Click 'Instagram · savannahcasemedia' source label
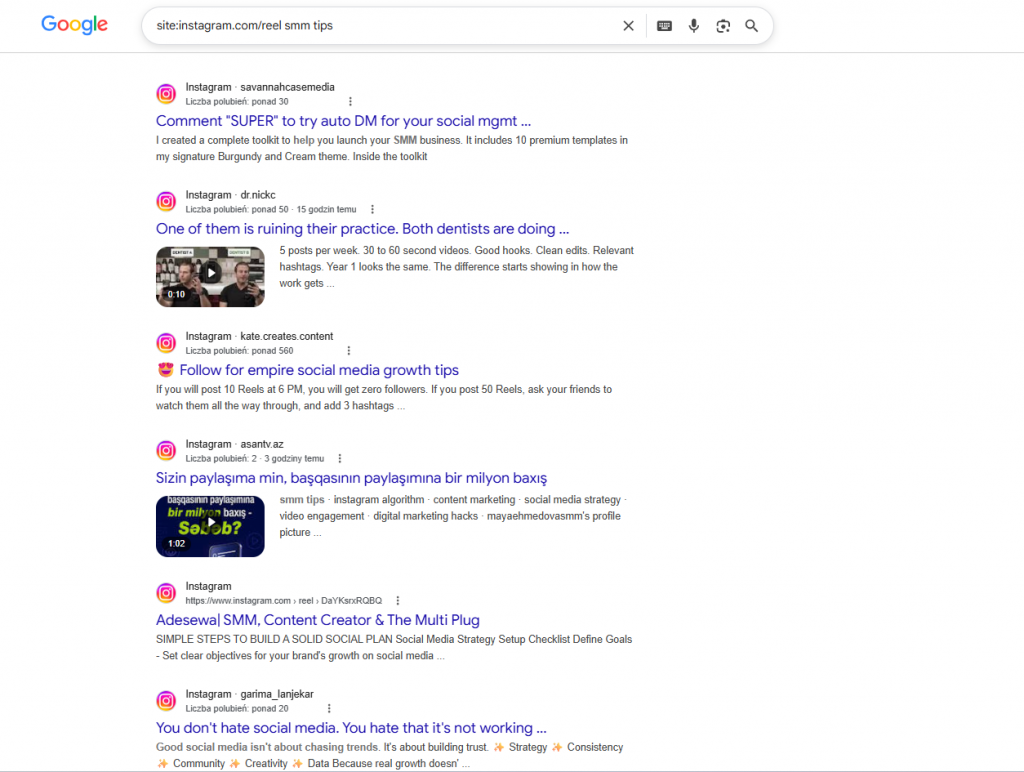 pyautogui.click(x=260, y=87)
